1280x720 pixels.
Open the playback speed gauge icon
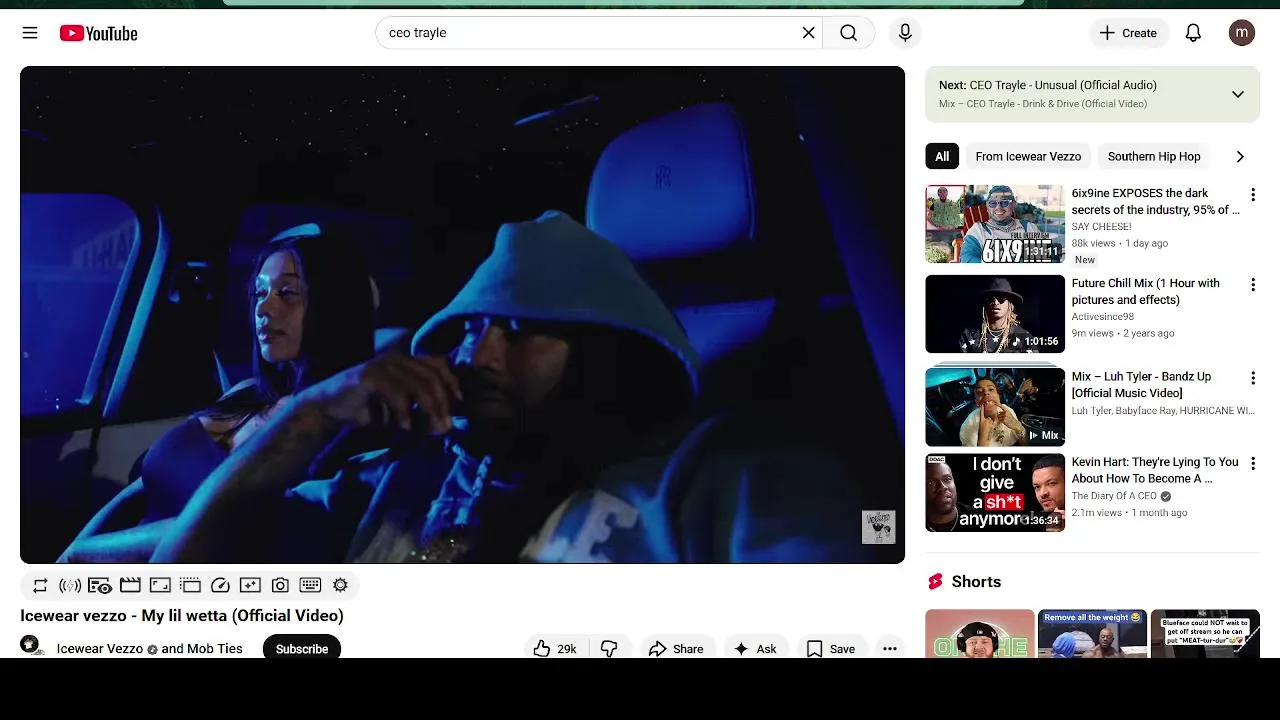[x=221, y=585]
